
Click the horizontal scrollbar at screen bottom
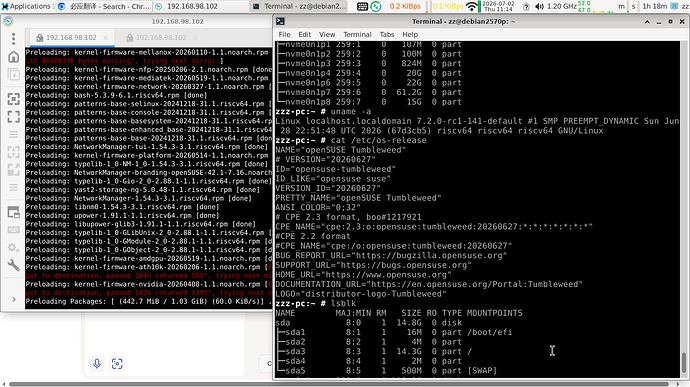(339, 384)
